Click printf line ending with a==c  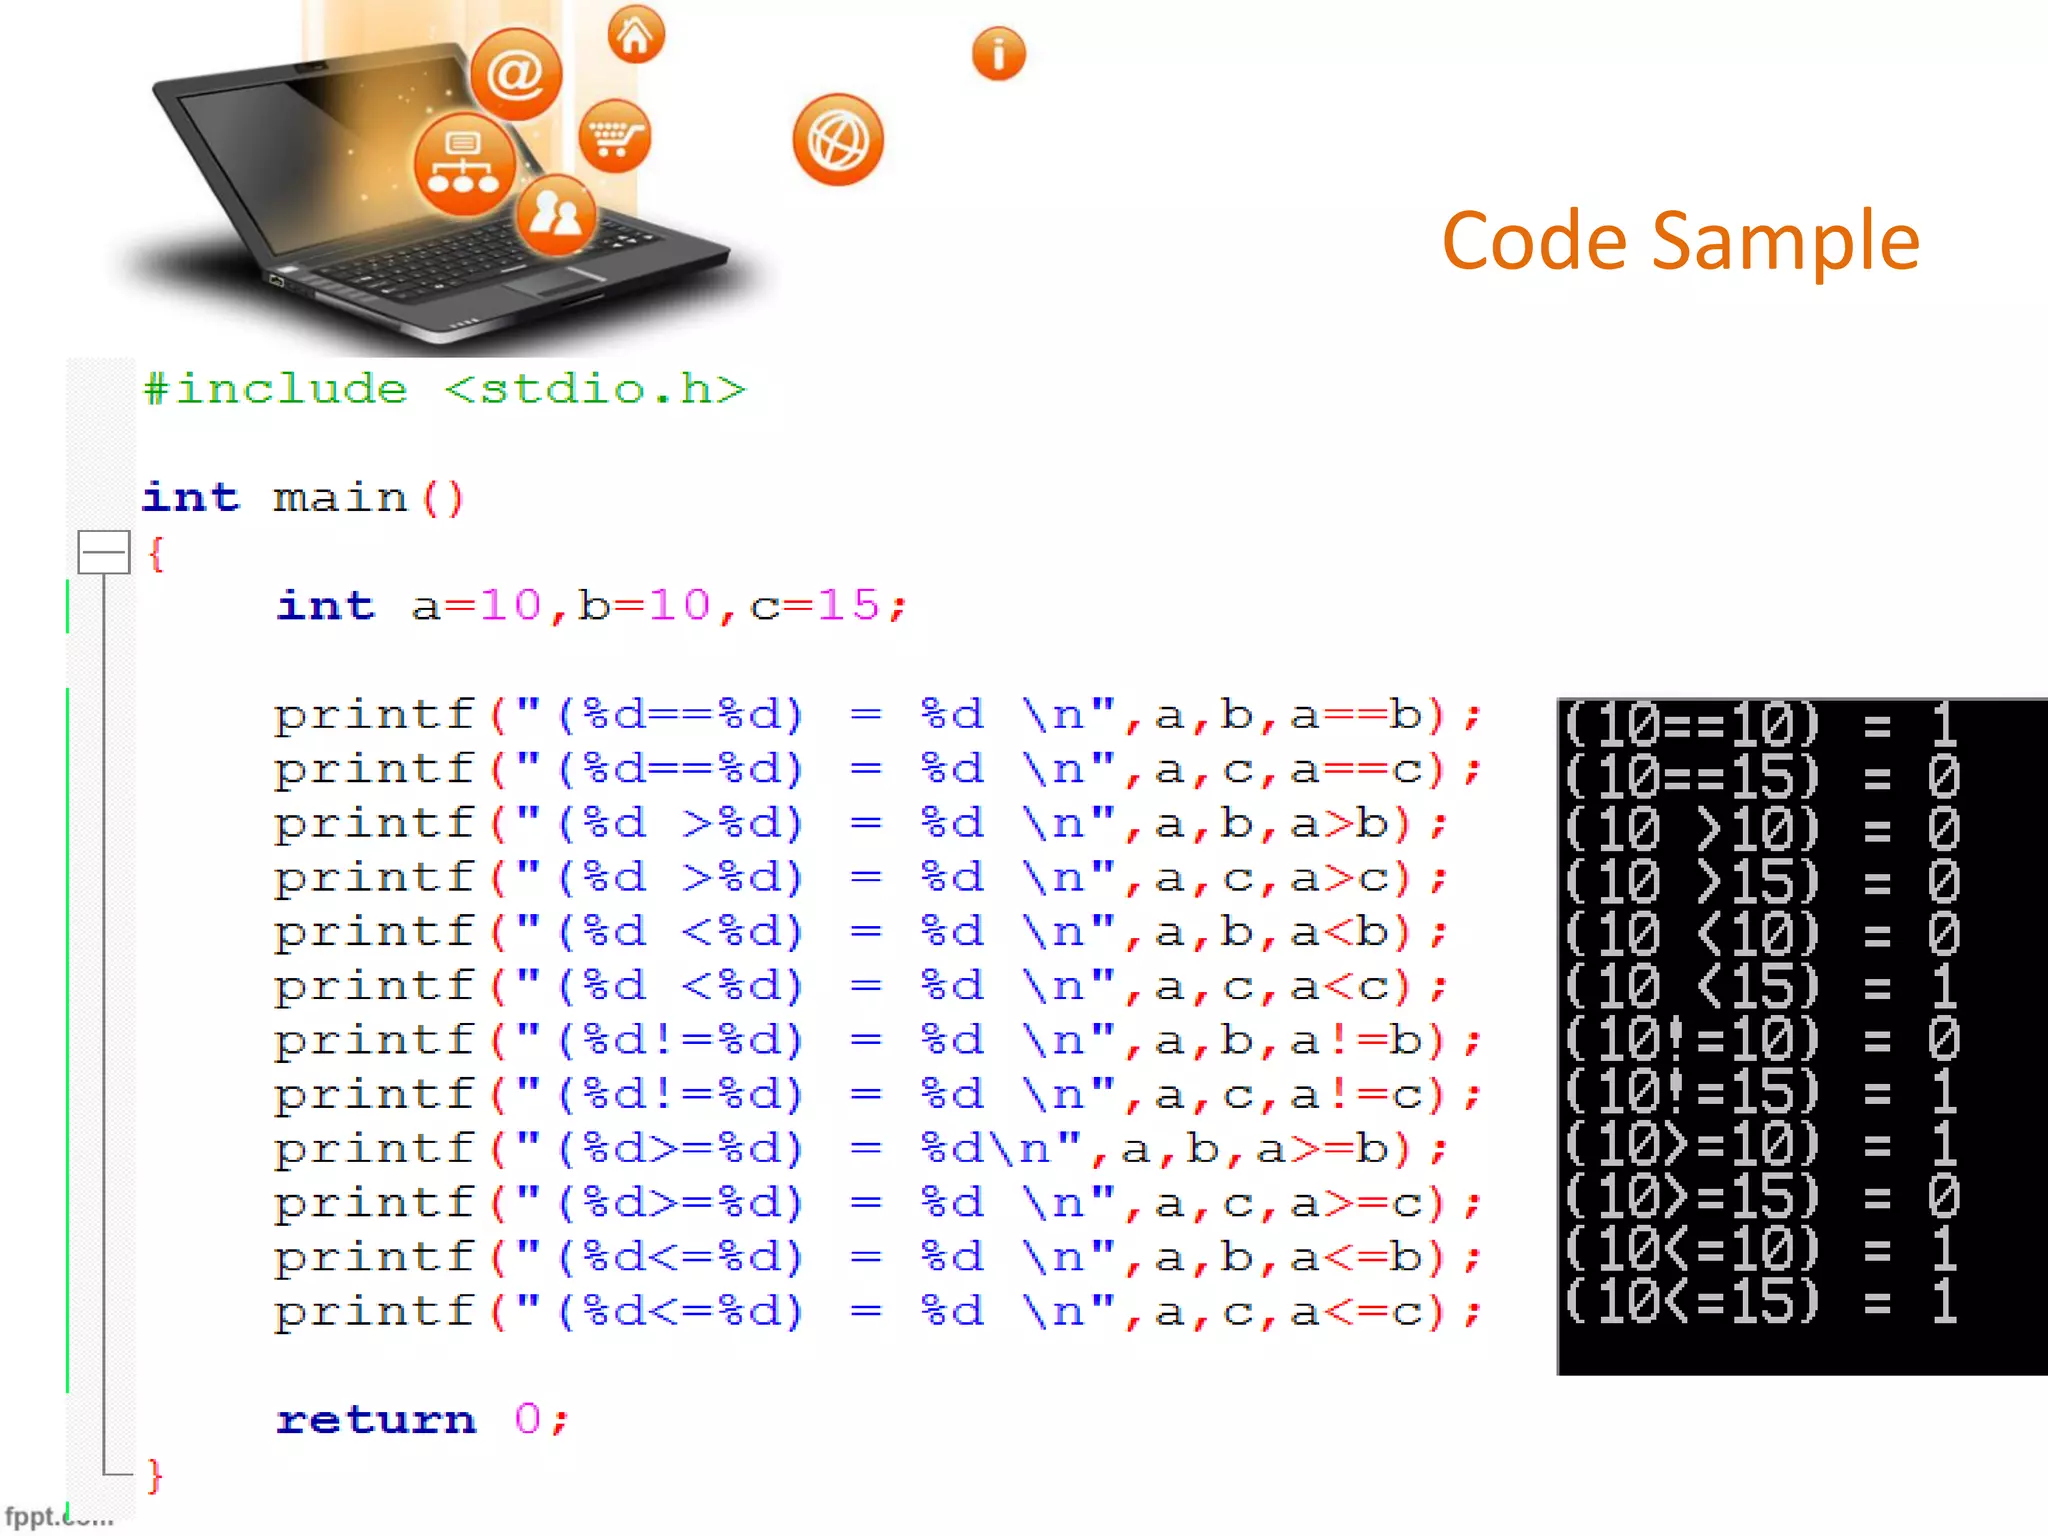(x=878, y=770)
